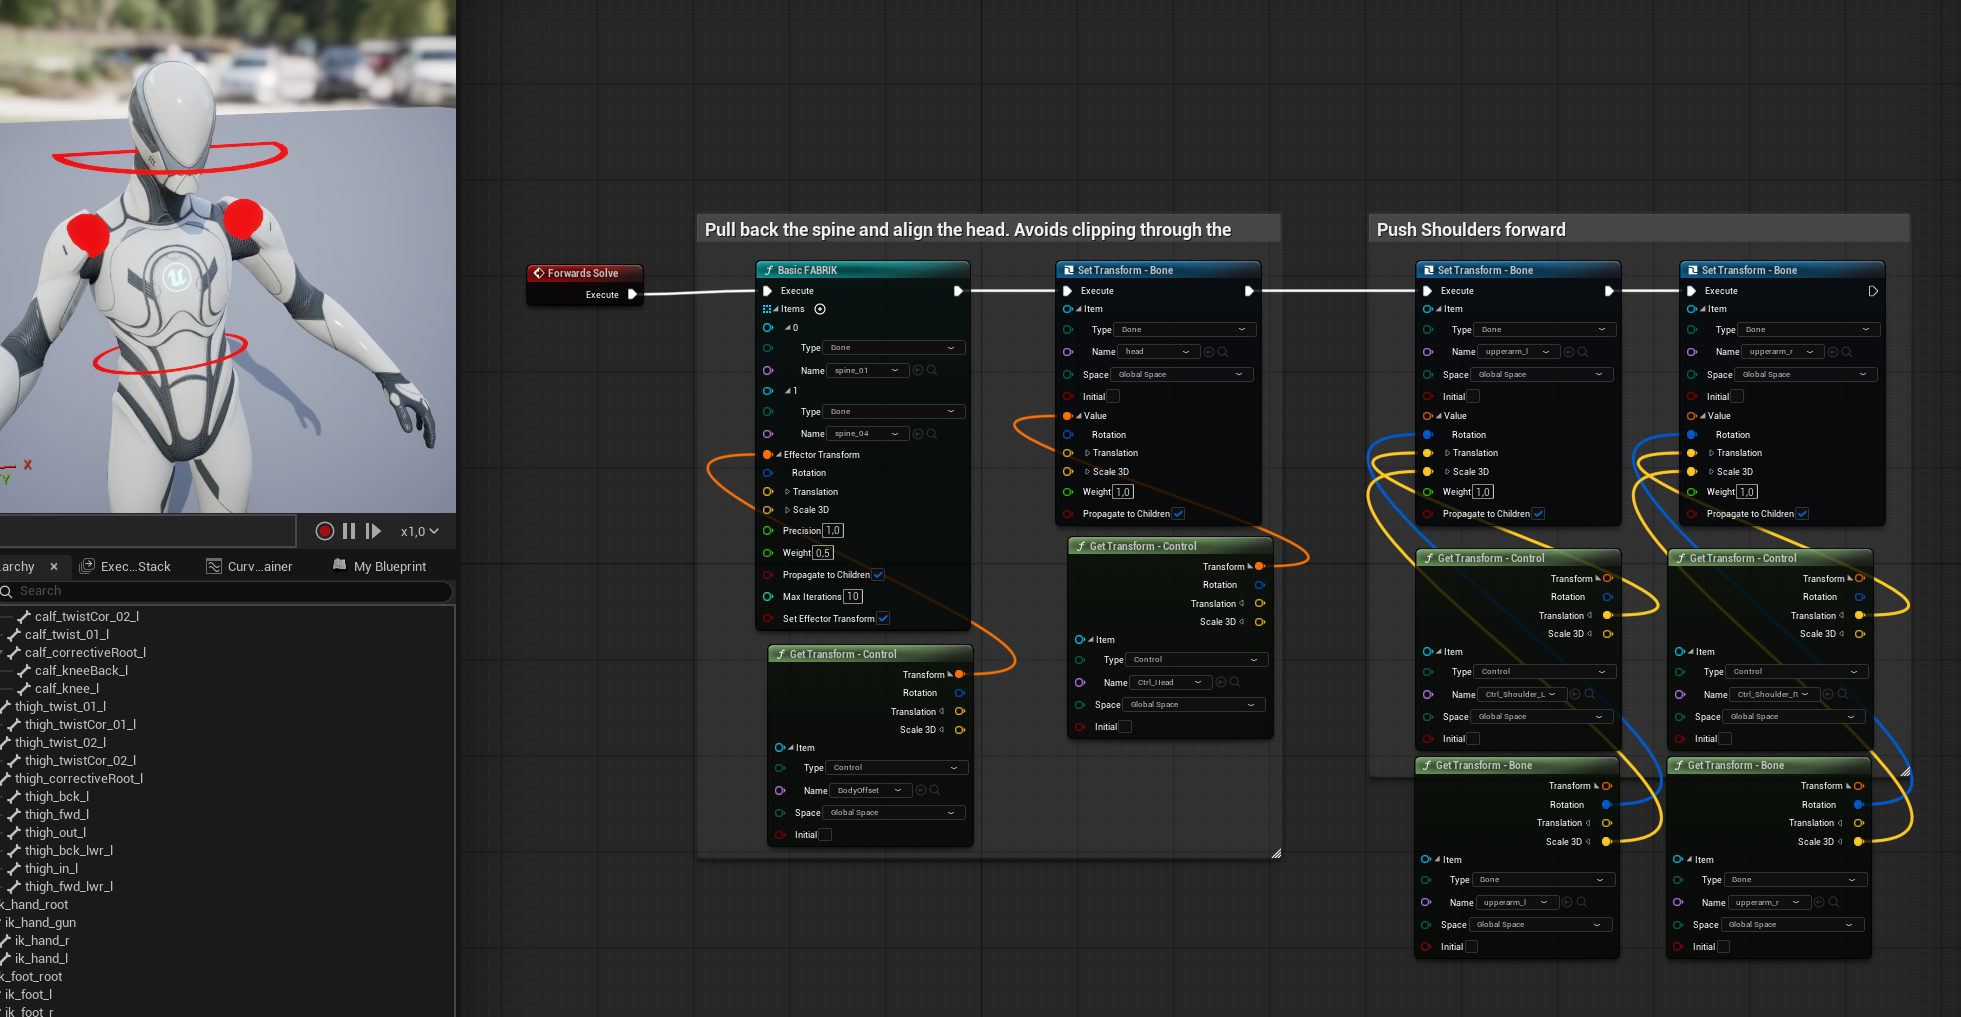Select the Forwards Solve event node

pyautogui.click(x=584, y=273)
